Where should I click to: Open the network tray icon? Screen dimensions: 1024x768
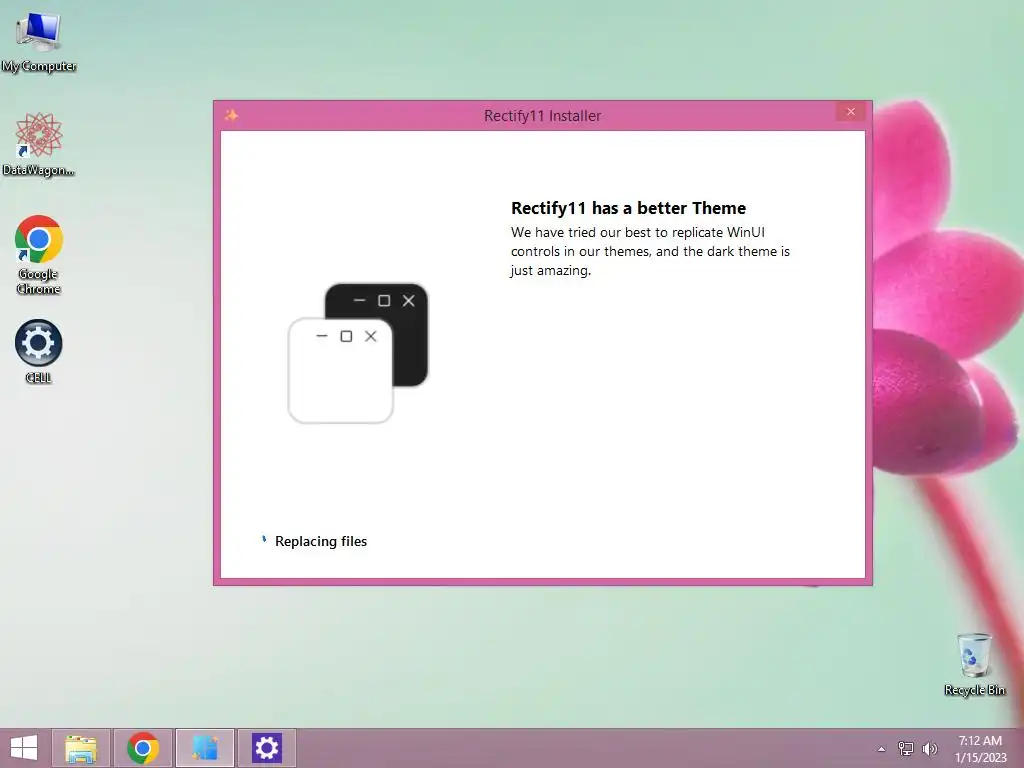906,748
